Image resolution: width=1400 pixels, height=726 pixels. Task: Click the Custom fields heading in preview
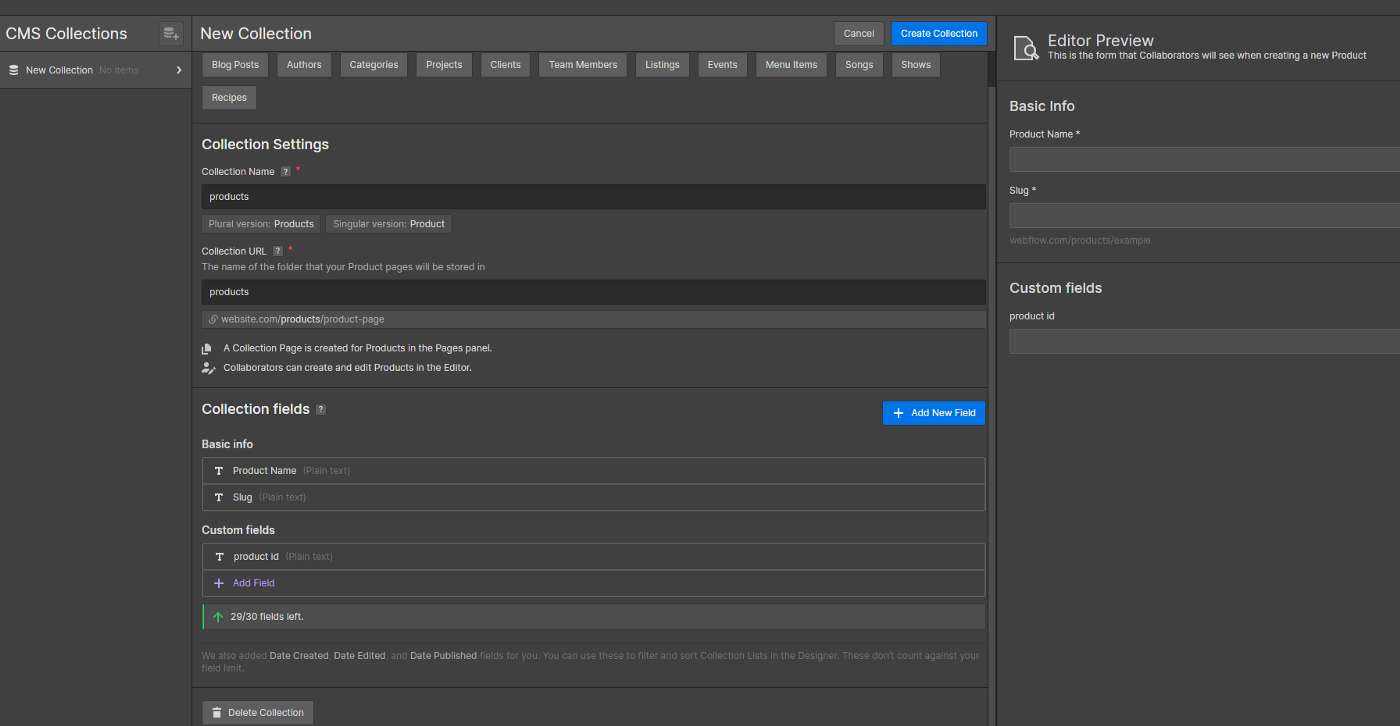pos(1055,288)
